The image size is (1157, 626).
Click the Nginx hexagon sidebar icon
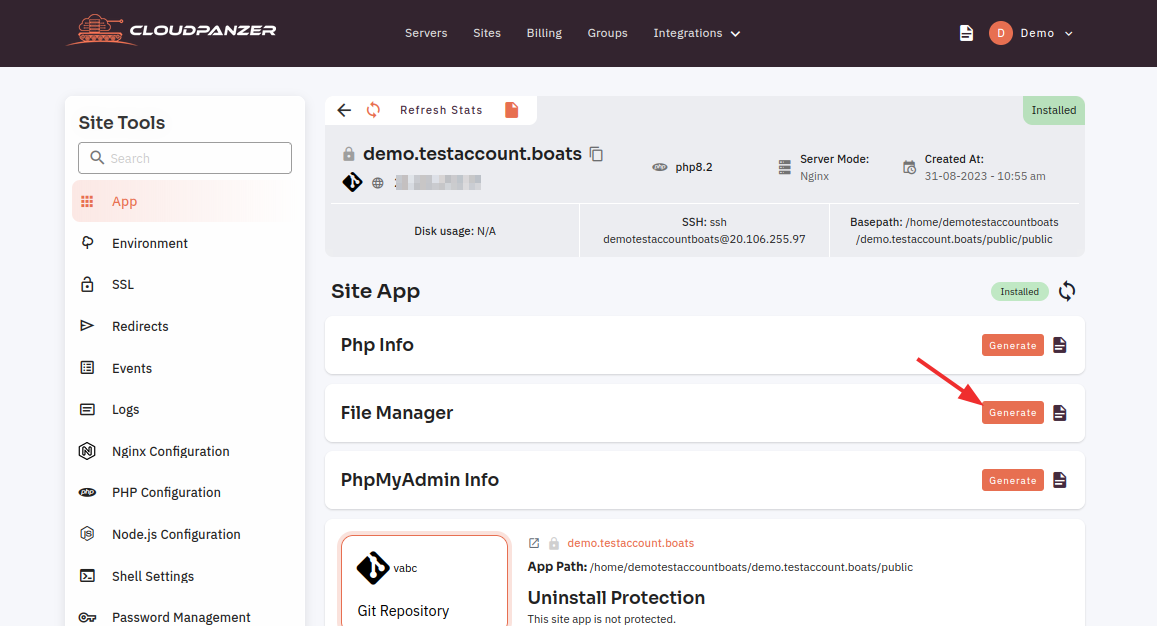click(x=87, y=451)
